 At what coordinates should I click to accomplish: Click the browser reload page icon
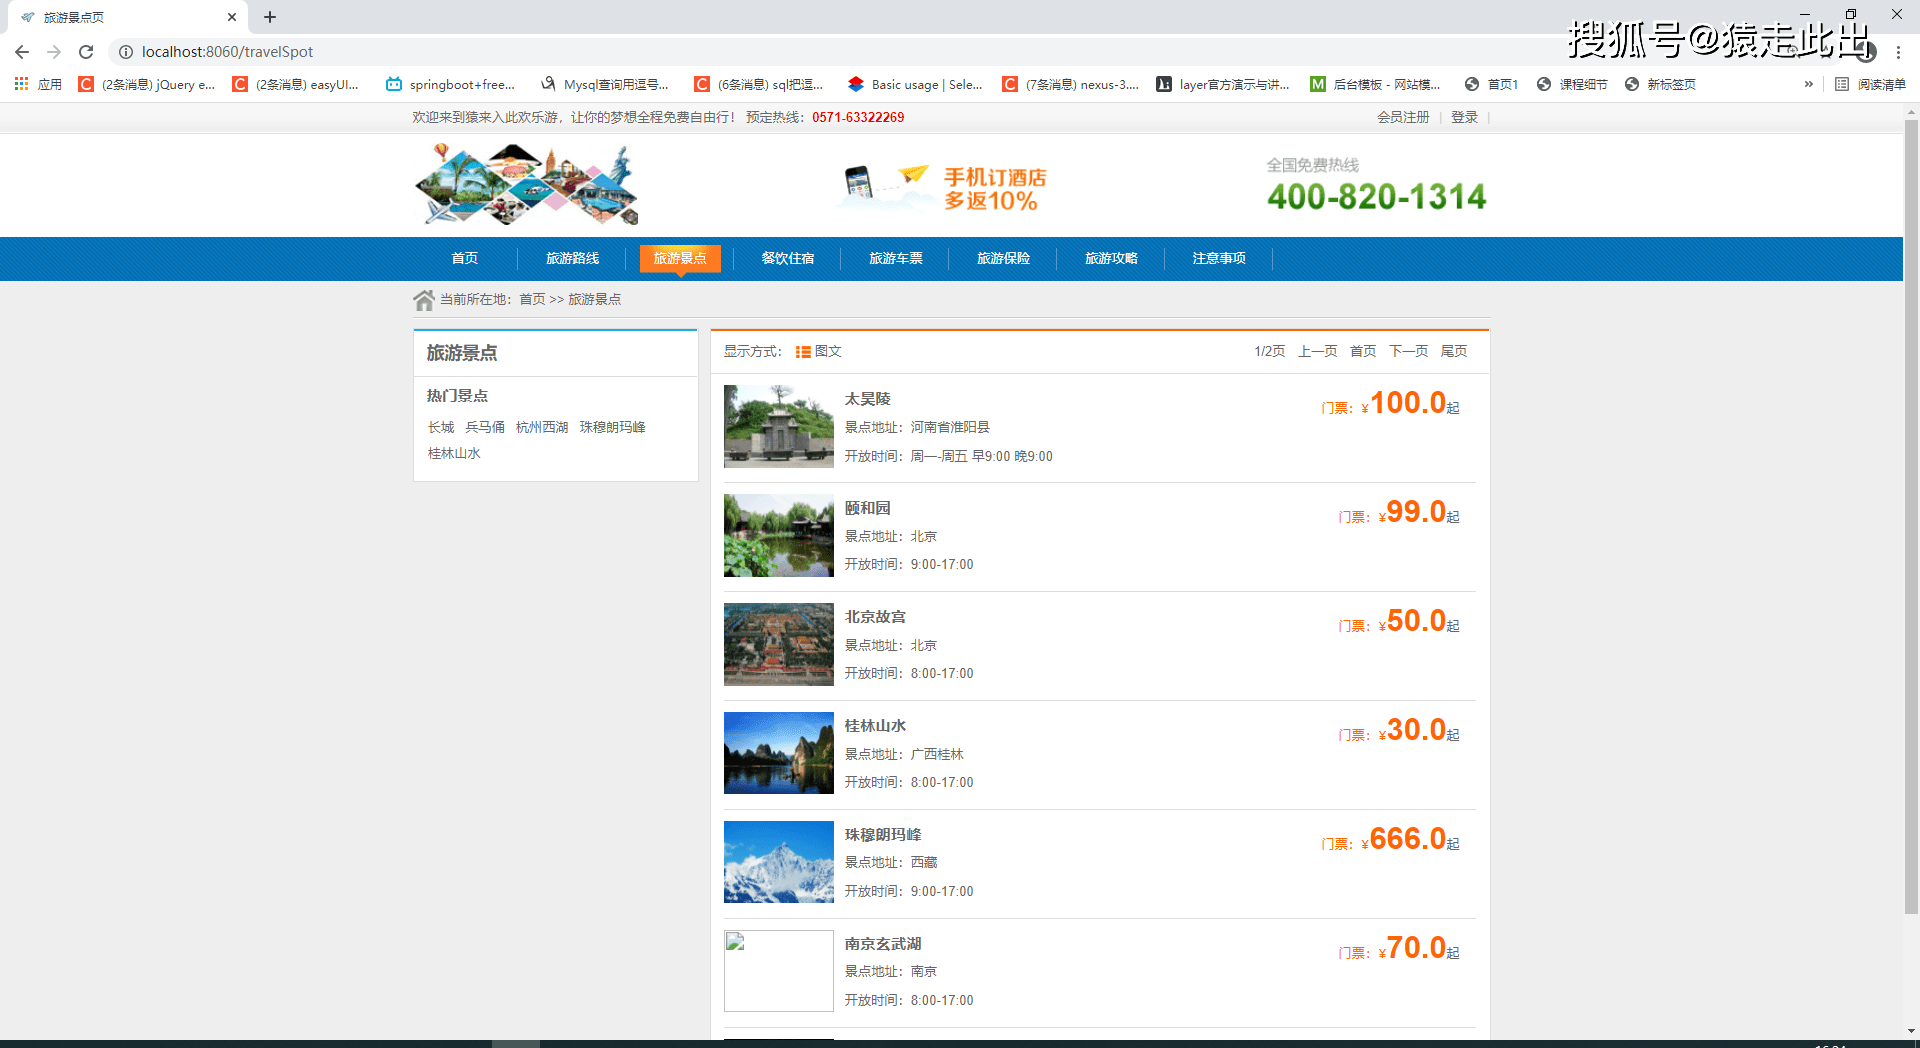[x=86, y=52]
